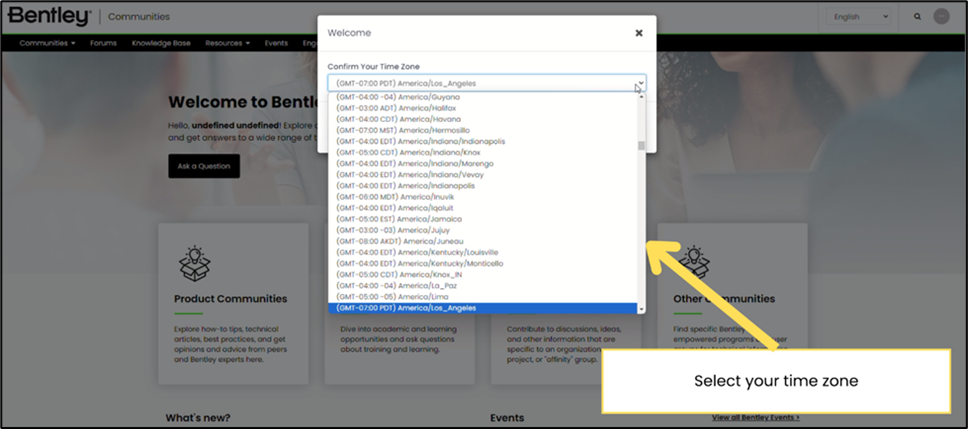Screen dimensions: 968x429
Task: Select America/Kentucky/Louisville time zone
Action: pyautogui.click(x=482, y=252)
